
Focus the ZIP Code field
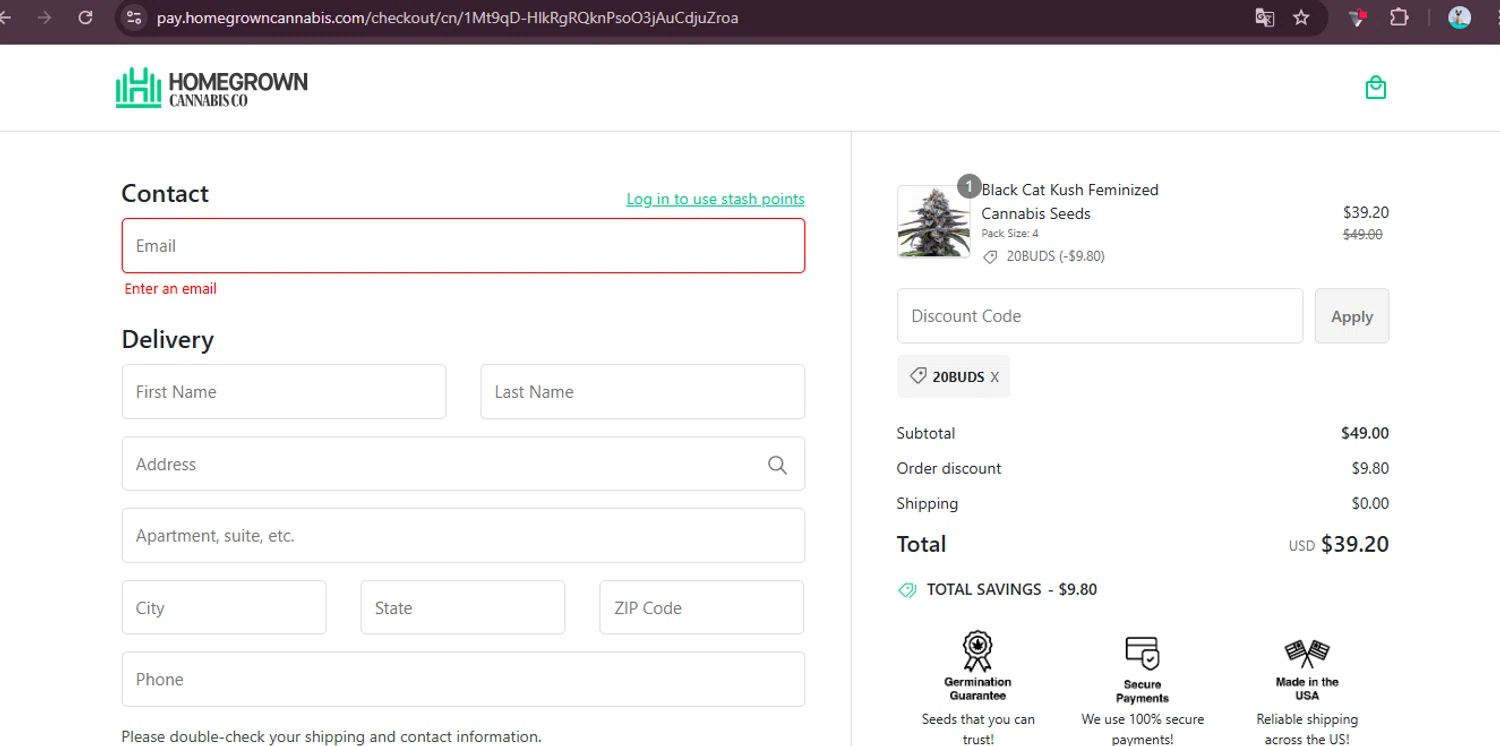coord(701,608)
